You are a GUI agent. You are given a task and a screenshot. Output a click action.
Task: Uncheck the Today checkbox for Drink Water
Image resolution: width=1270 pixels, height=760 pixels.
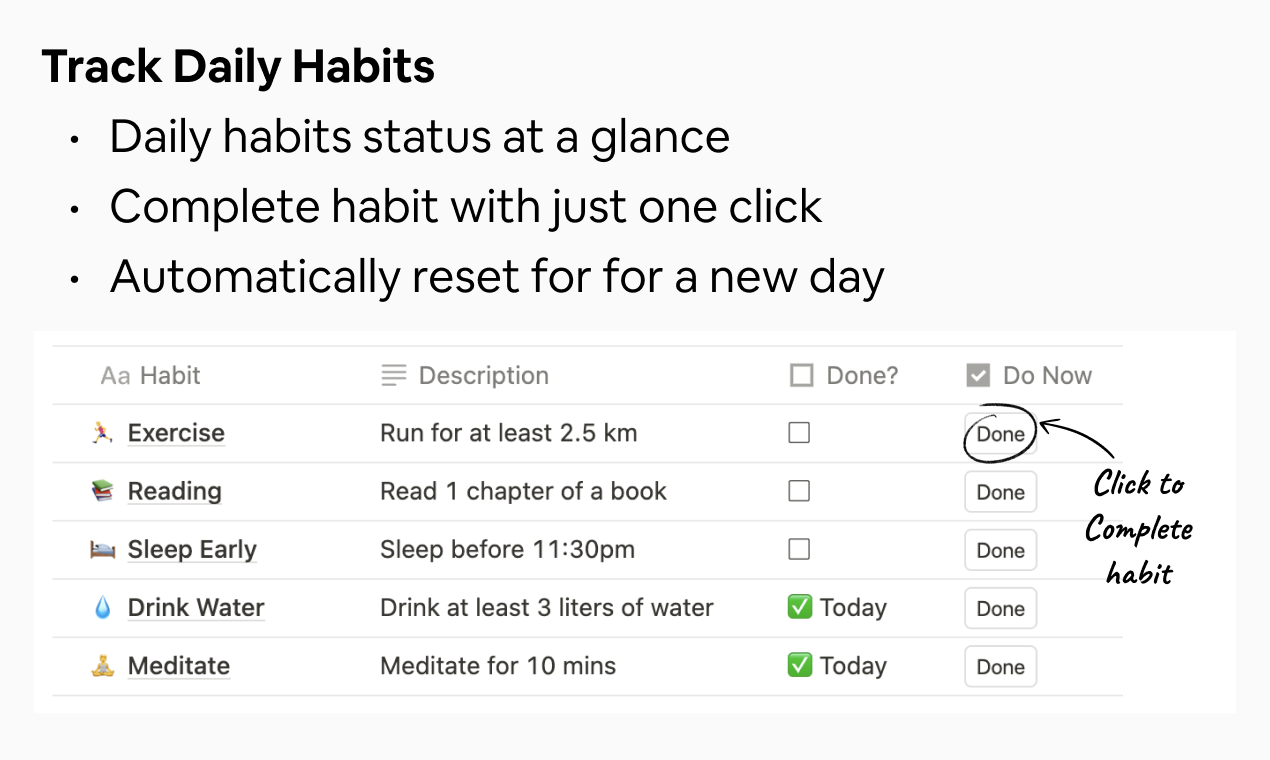click(801, 607)
